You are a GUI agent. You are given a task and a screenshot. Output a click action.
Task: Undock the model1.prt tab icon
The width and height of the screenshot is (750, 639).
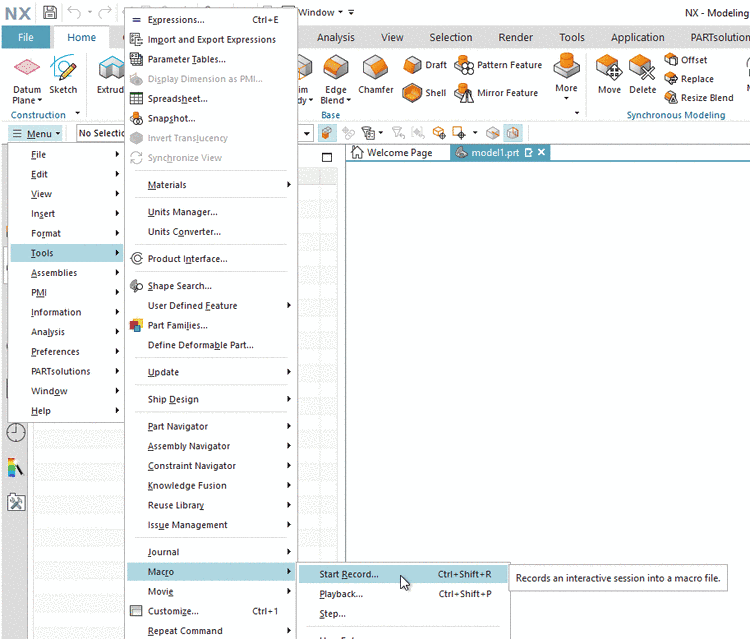529,152
